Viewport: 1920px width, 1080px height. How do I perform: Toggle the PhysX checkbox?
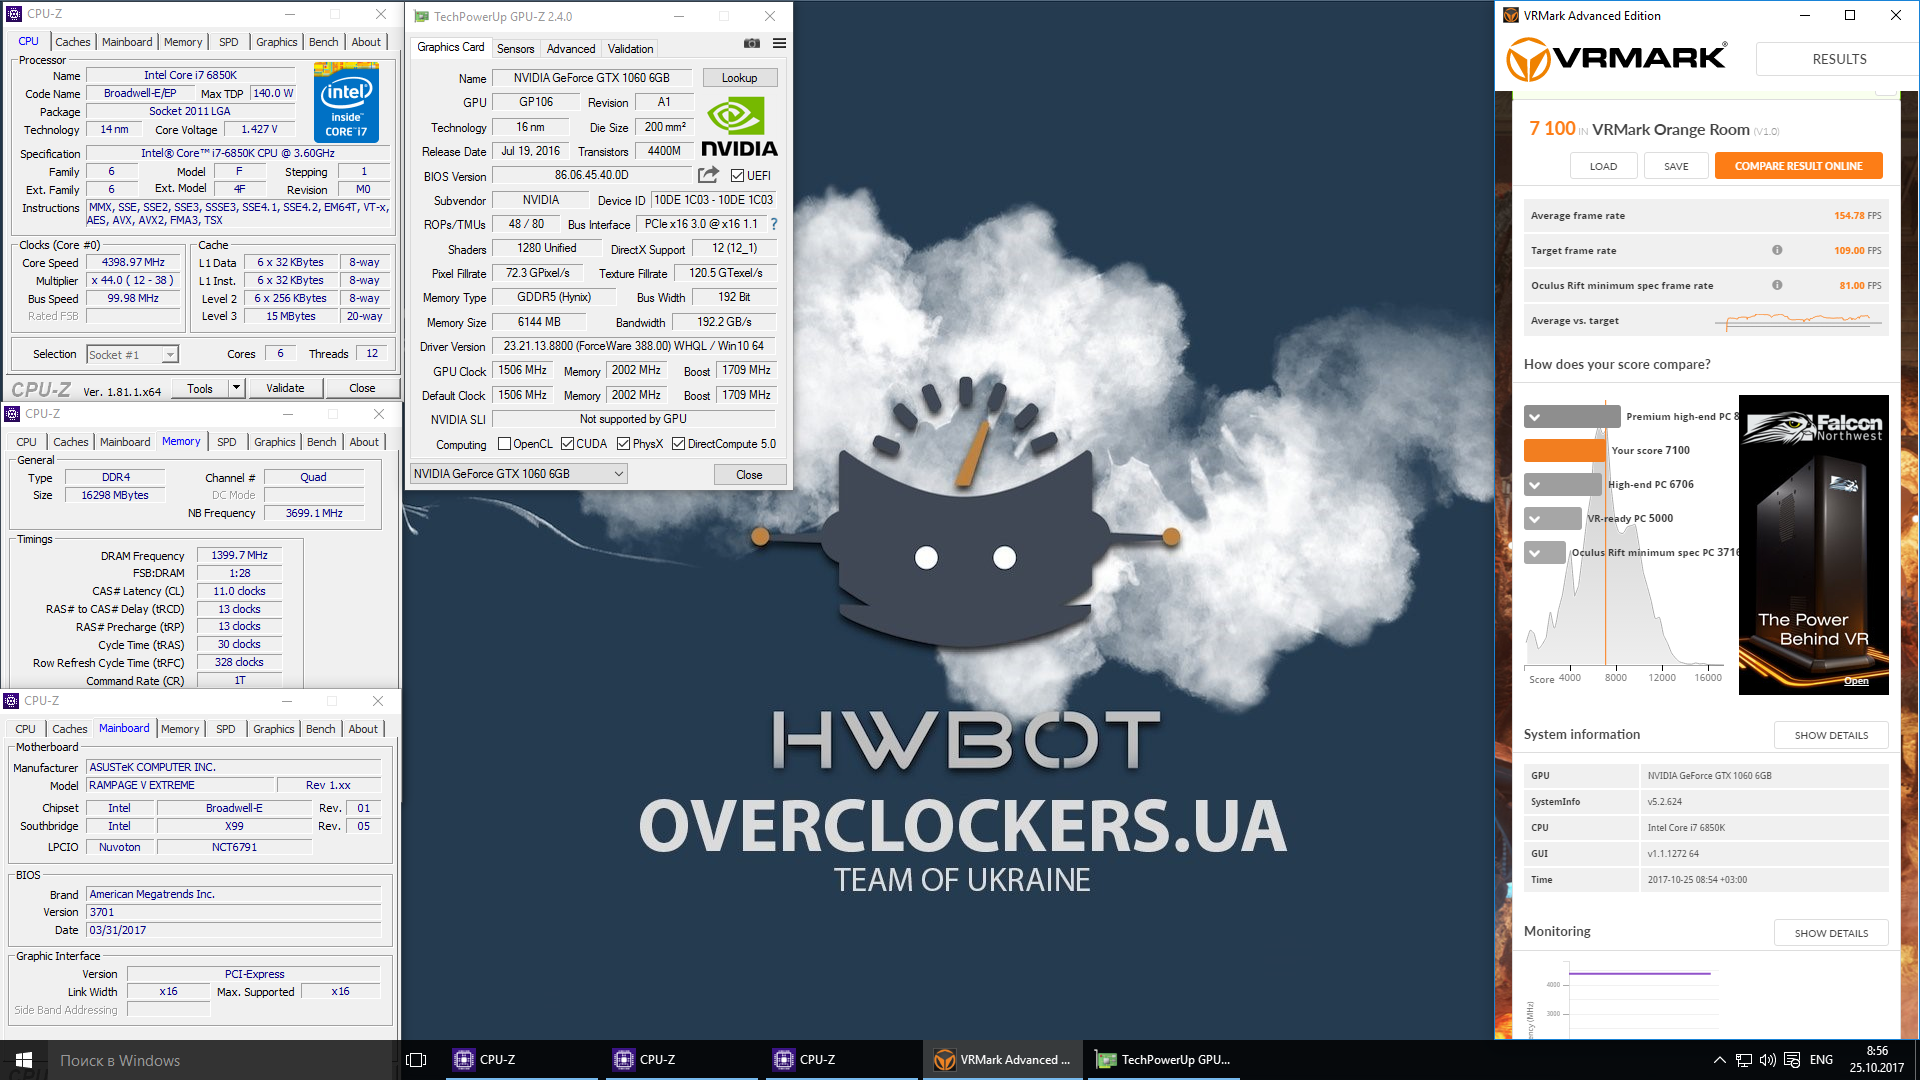(623, 444)
